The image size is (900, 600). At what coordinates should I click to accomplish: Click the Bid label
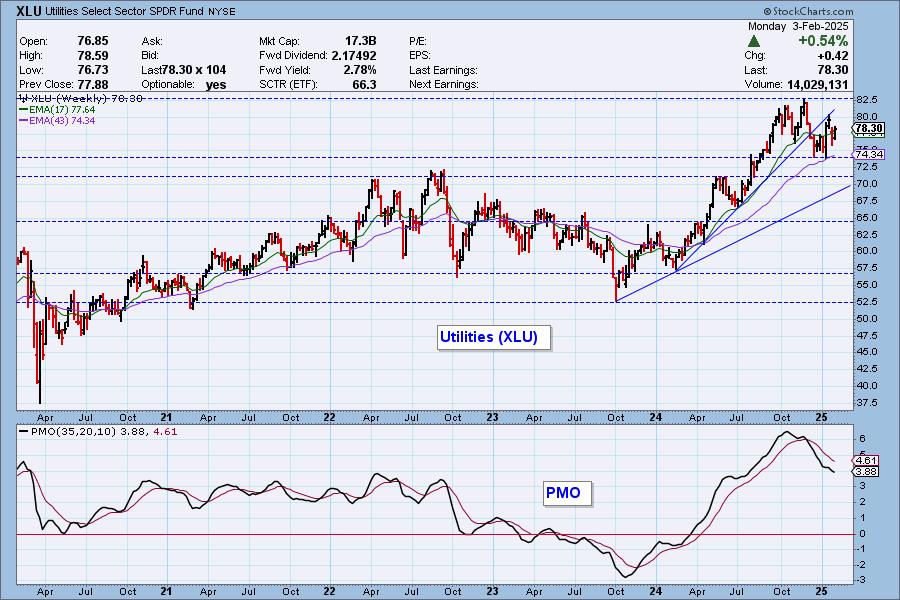pyautogui.click(x=150, y=56)
